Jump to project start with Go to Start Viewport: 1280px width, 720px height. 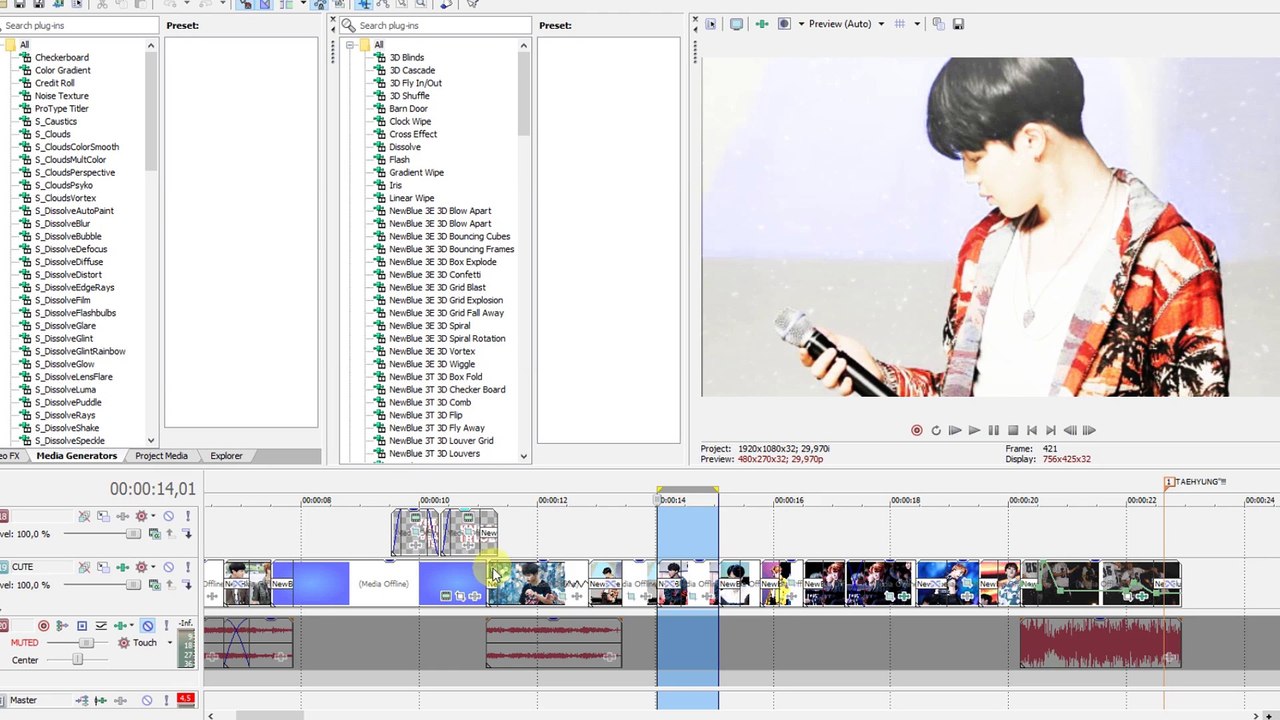1032,430
